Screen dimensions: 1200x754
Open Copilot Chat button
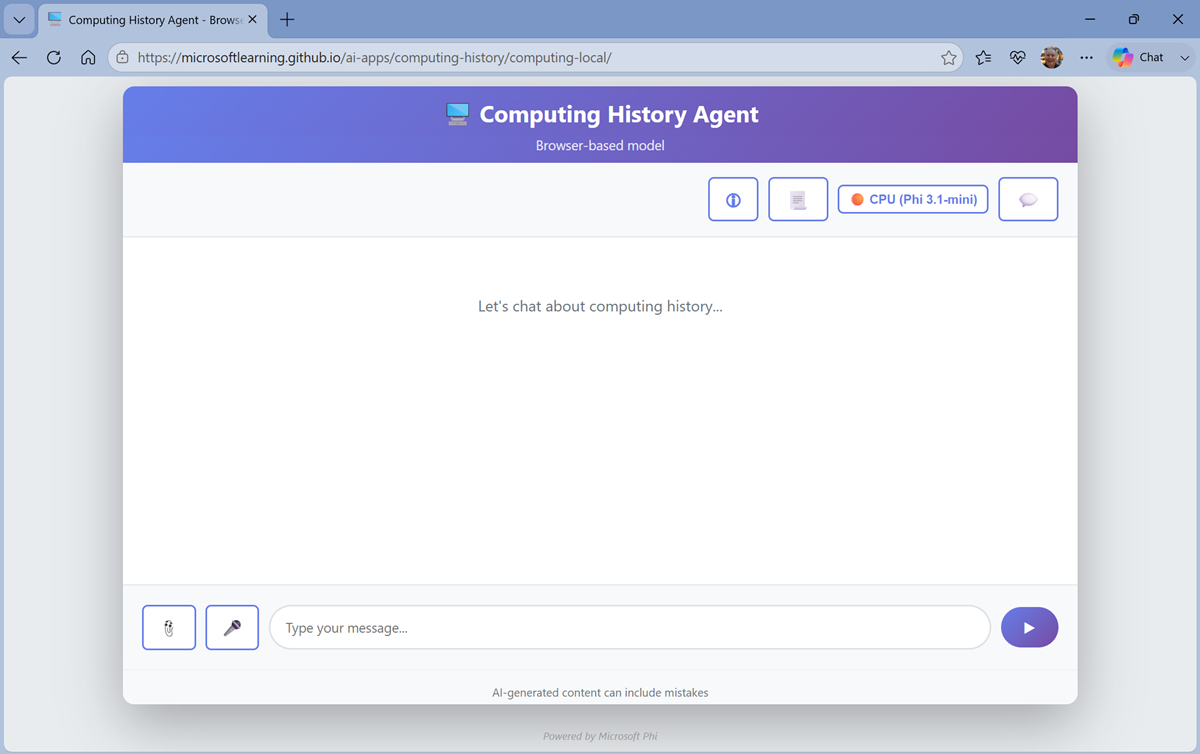1138,58
